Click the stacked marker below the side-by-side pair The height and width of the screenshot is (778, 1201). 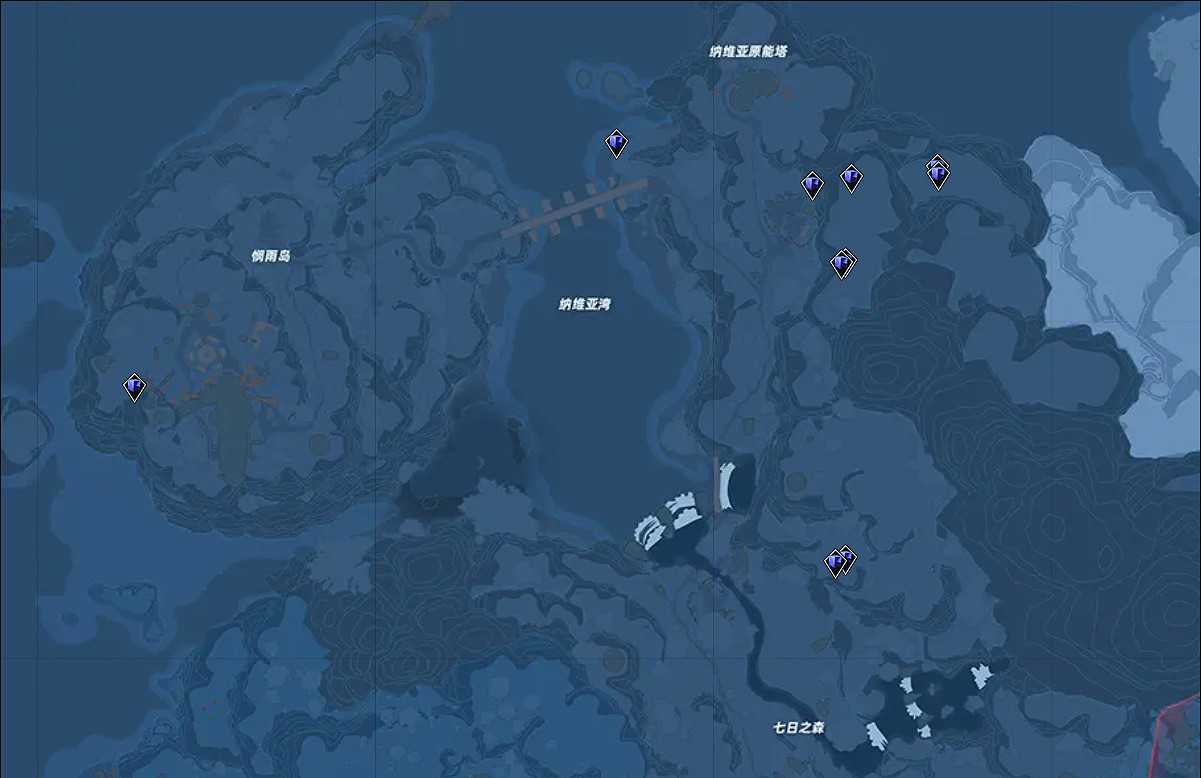pyautogui.click(x=842, y=264)
